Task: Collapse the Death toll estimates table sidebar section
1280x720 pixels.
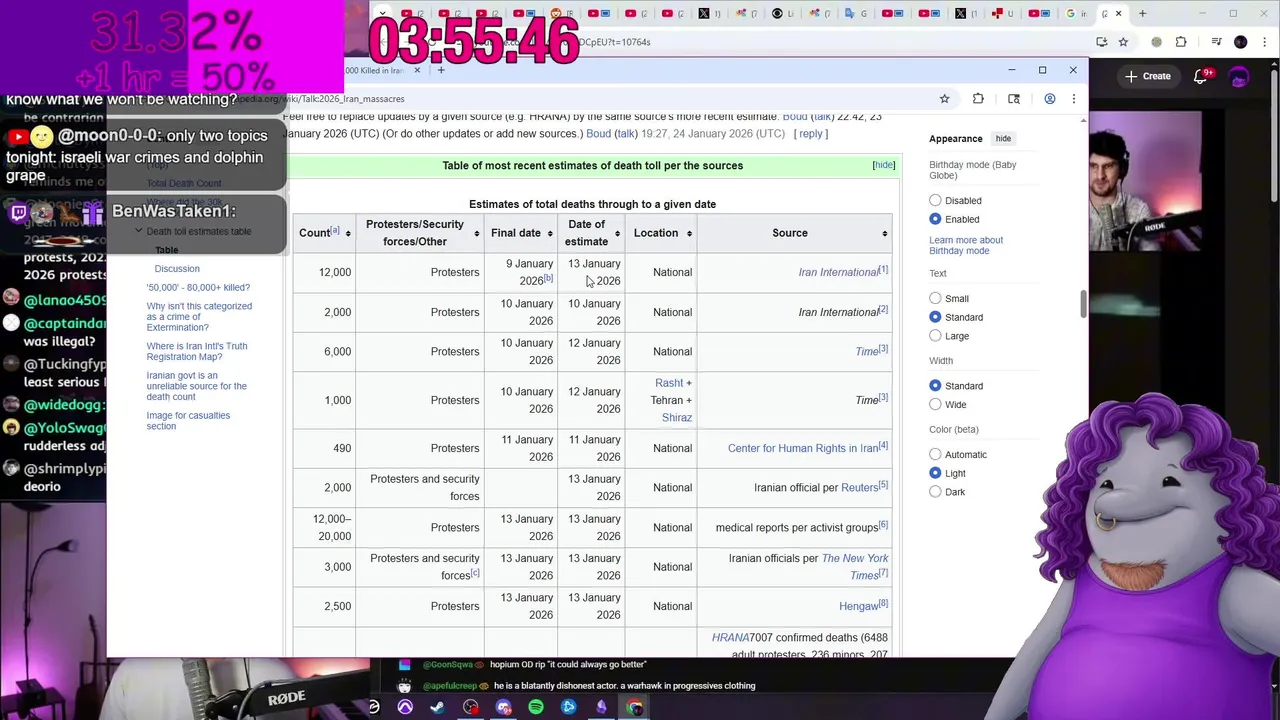Action: (139, 231)
